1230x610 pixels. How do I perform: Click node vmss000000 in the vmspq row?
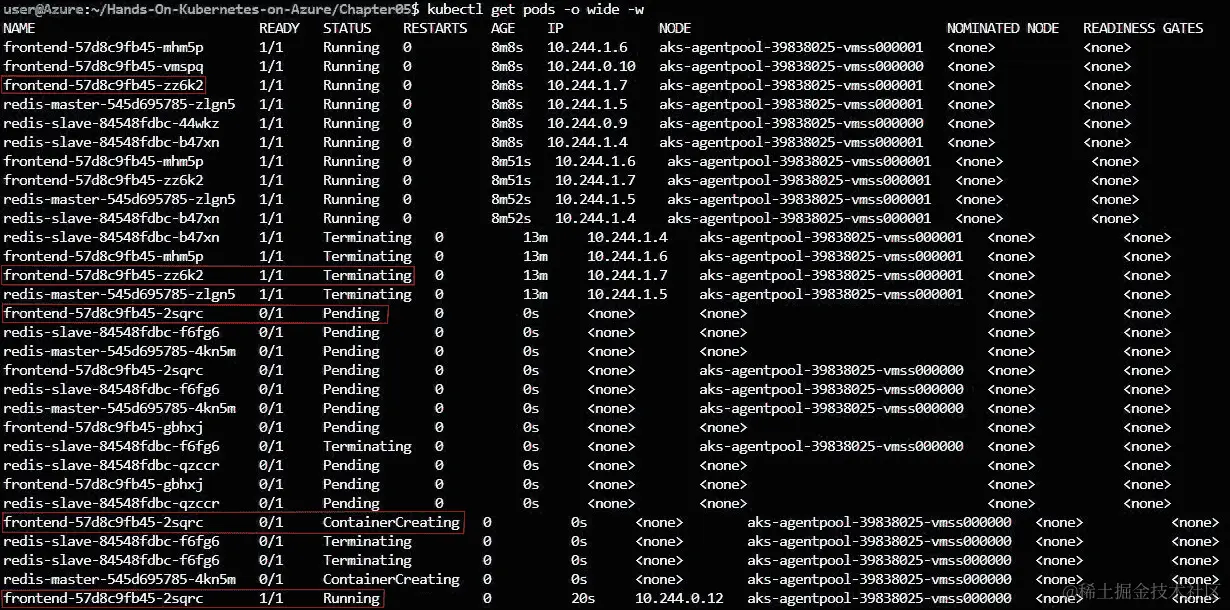click(x=791, y=66)
